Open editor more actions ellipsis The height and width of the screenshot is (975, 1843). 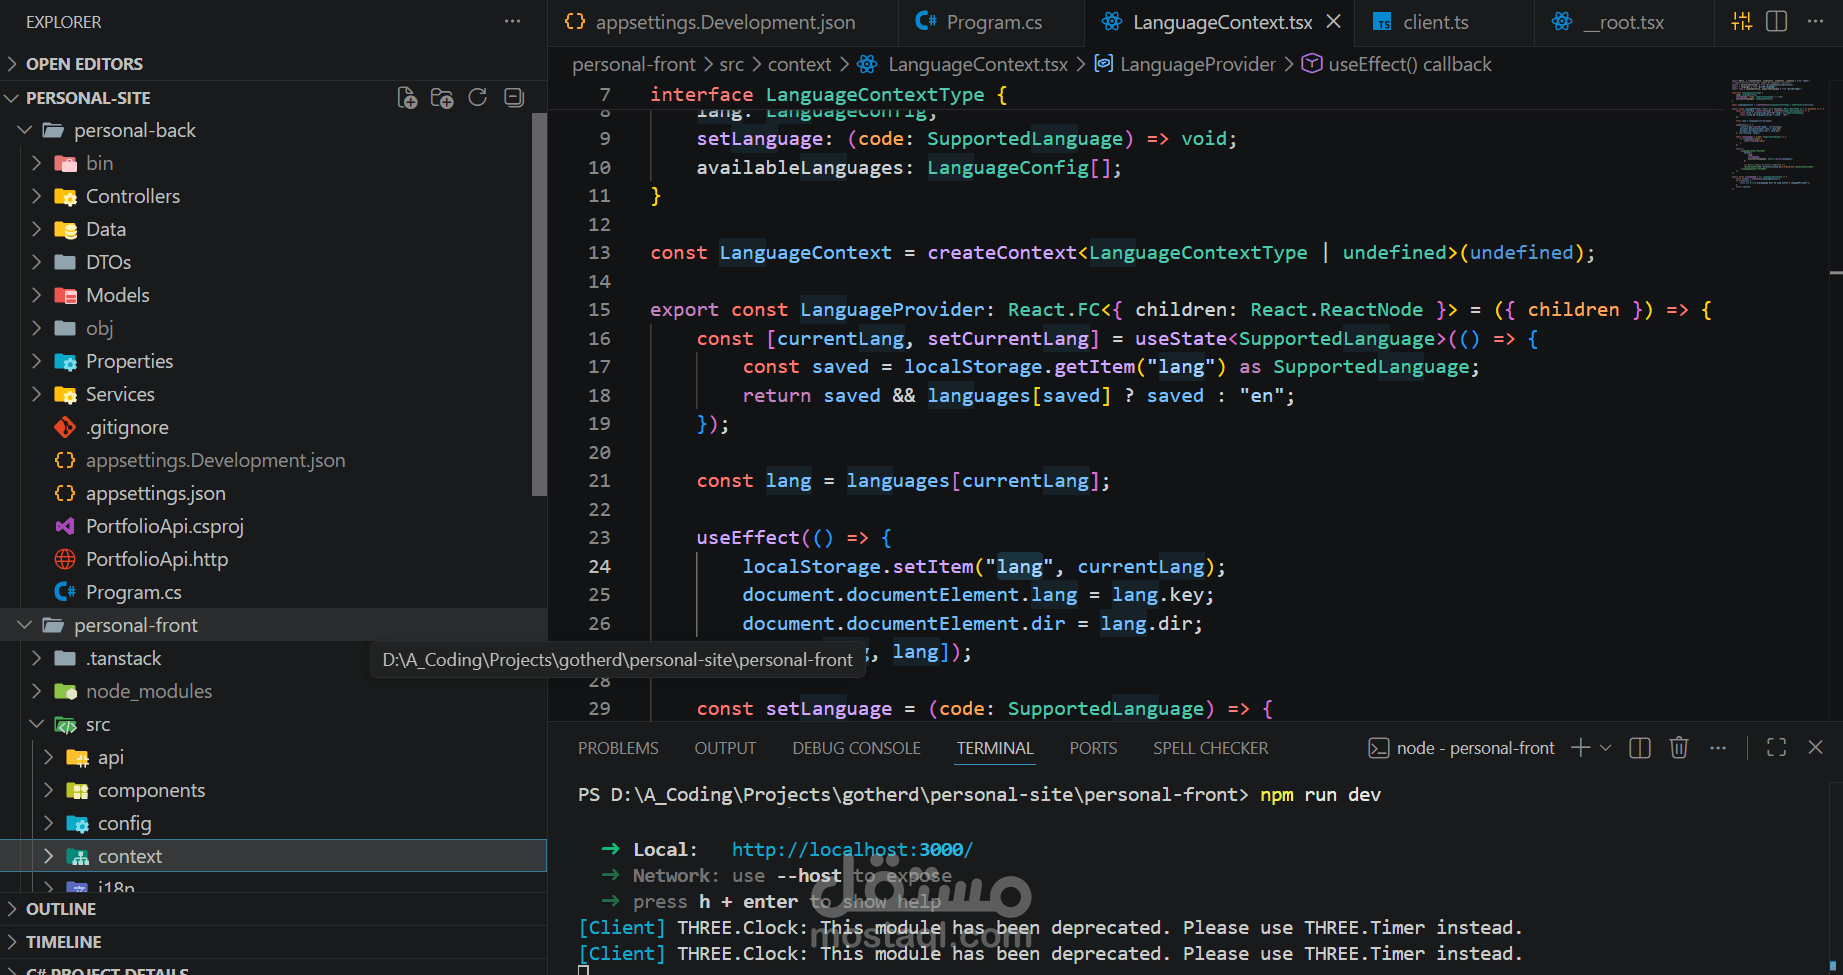1815,21
